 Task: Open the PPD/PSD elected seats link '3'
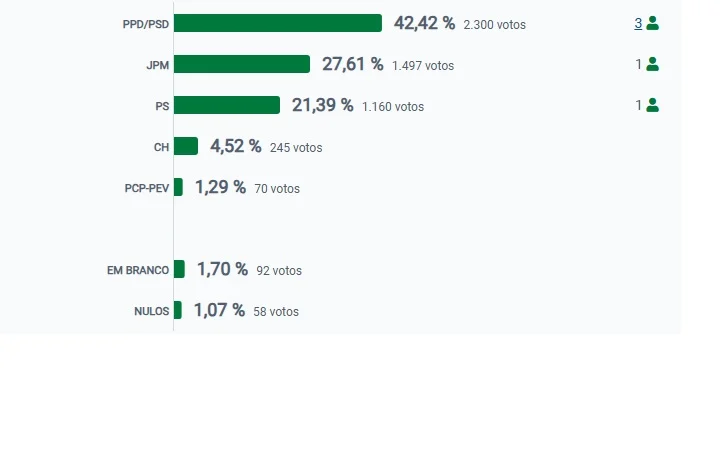638,24
